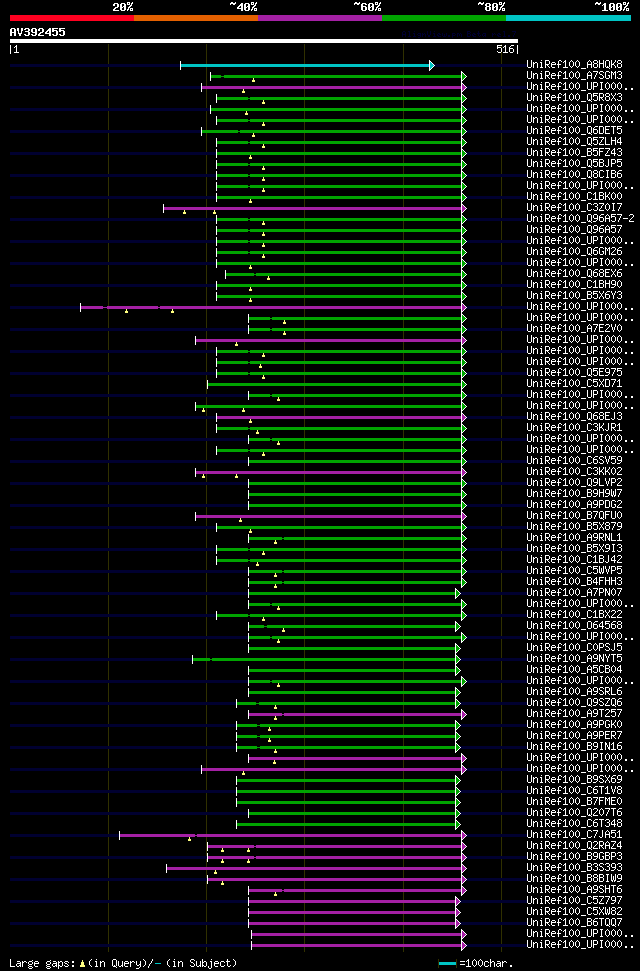Select label UniRef100_C6T1V8
This screenshot has width=640, height=971.
574,790
